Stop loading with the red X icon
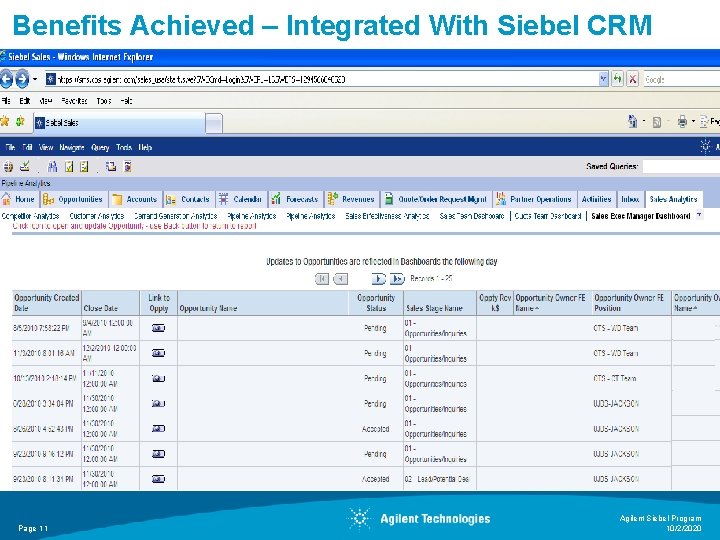 [632, 79]
